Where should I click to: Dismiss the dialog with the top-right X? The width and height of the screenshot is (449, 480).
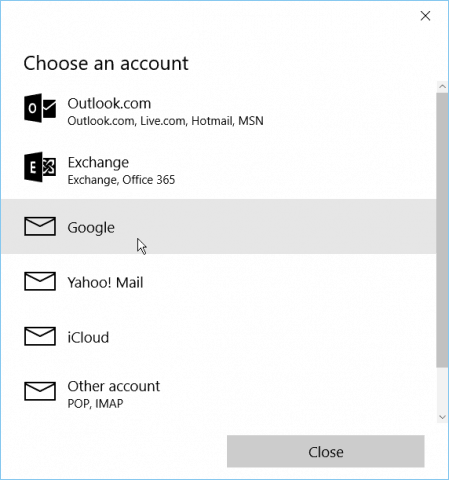coord(425,16)
